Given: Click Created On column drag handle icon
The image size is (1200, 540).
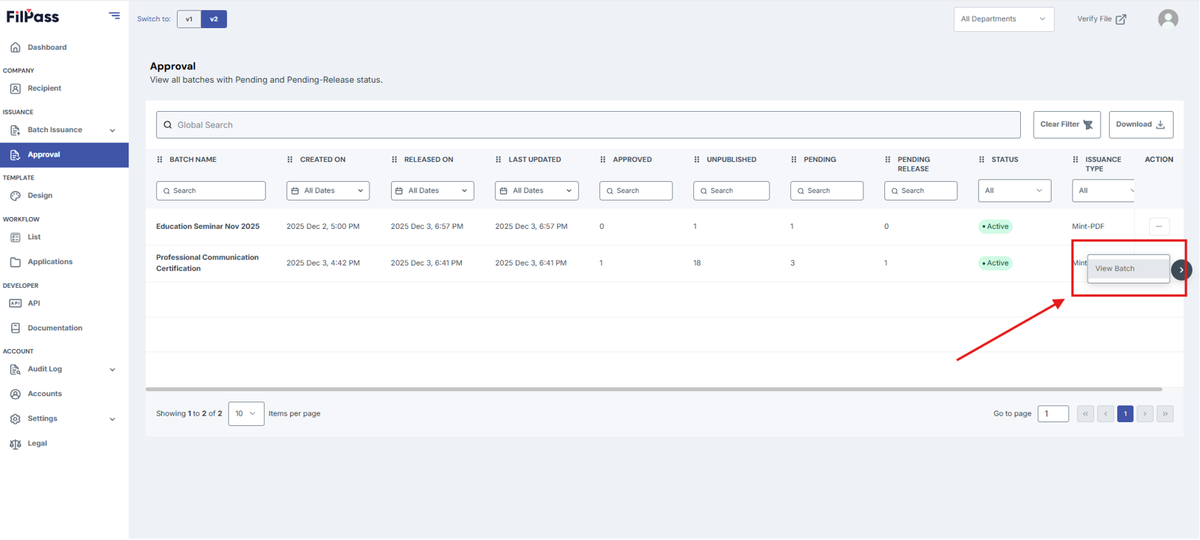Looking at the screenshot, I should point(290,160).
